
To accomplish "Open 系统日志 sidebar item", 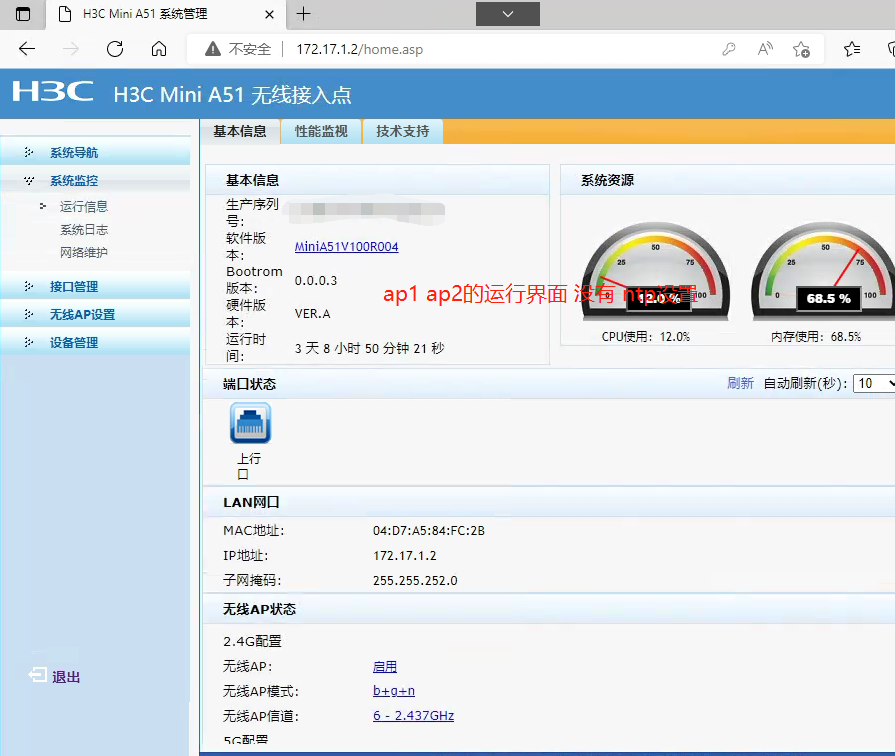I will (x=84, y=230).
